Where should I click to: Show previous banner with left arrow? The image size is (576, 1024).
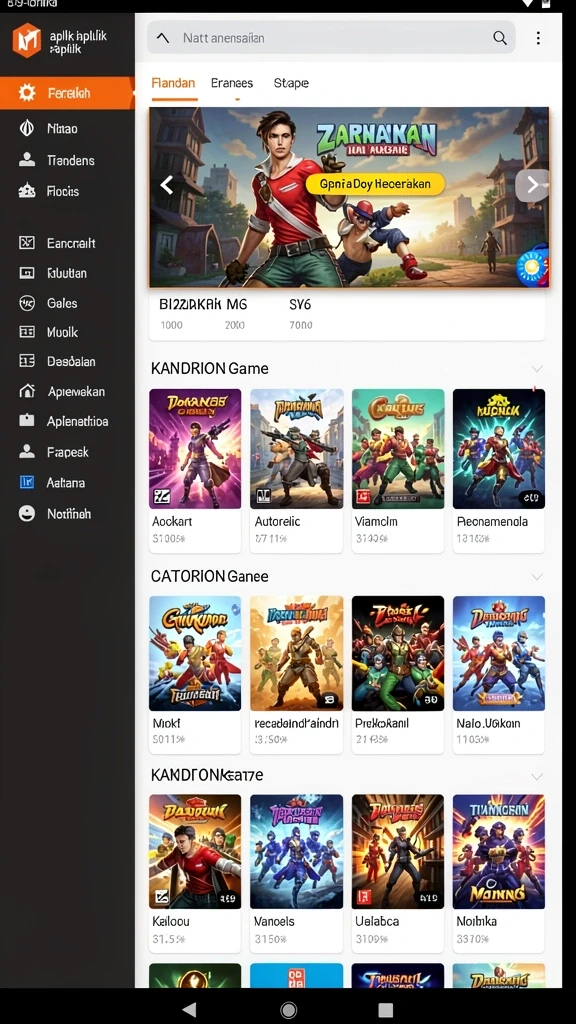tap(167, 185)
